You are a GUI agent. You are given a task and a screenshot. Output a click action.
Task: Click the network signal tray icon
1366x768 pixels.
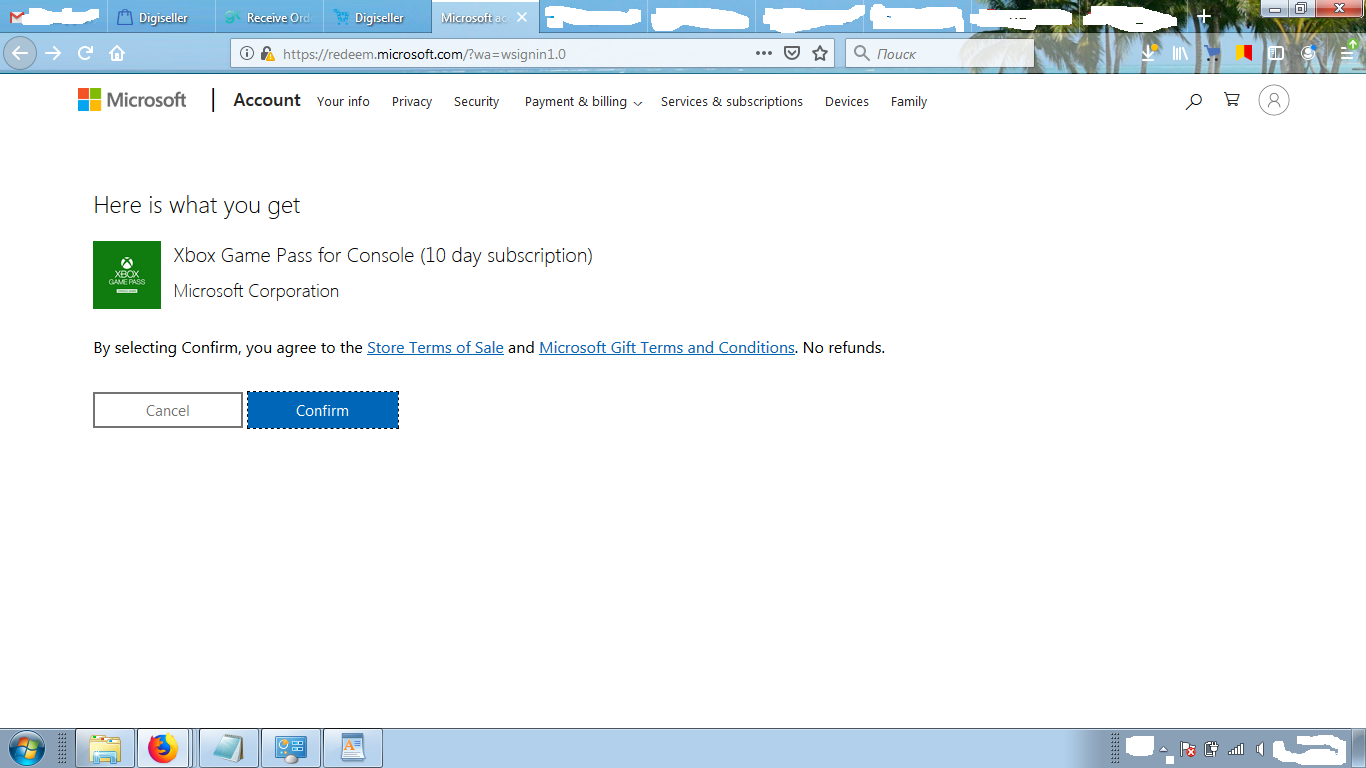click(1236, 749)
